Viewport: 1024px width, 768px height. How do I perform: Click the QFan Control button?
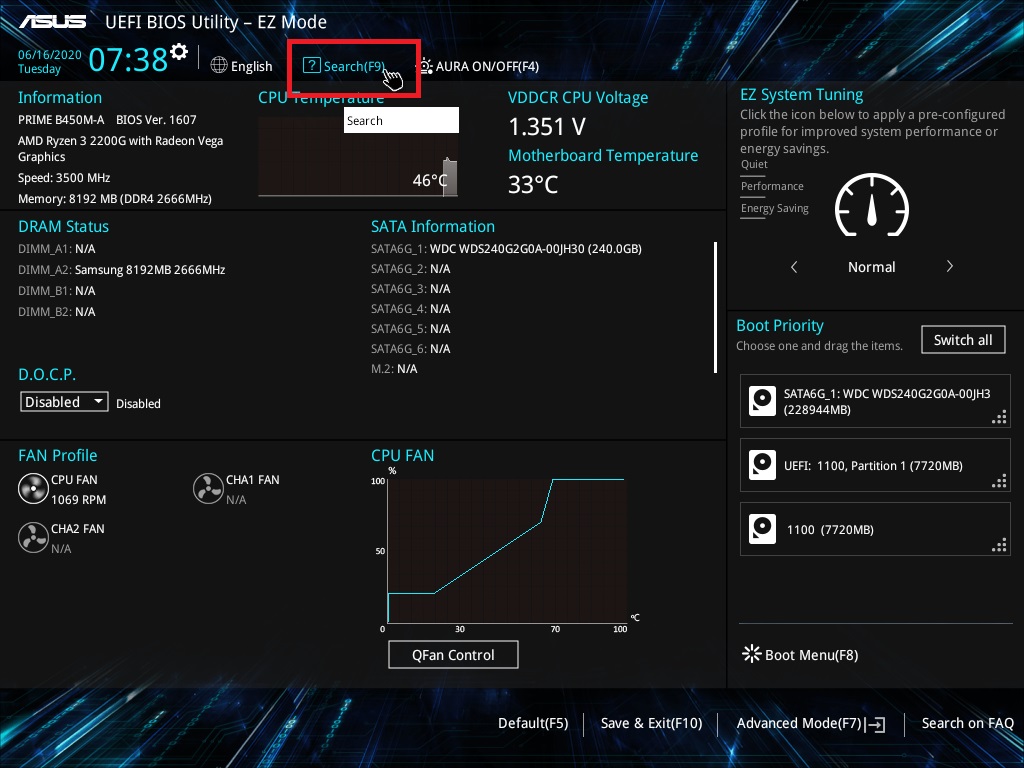click(453, 654)
